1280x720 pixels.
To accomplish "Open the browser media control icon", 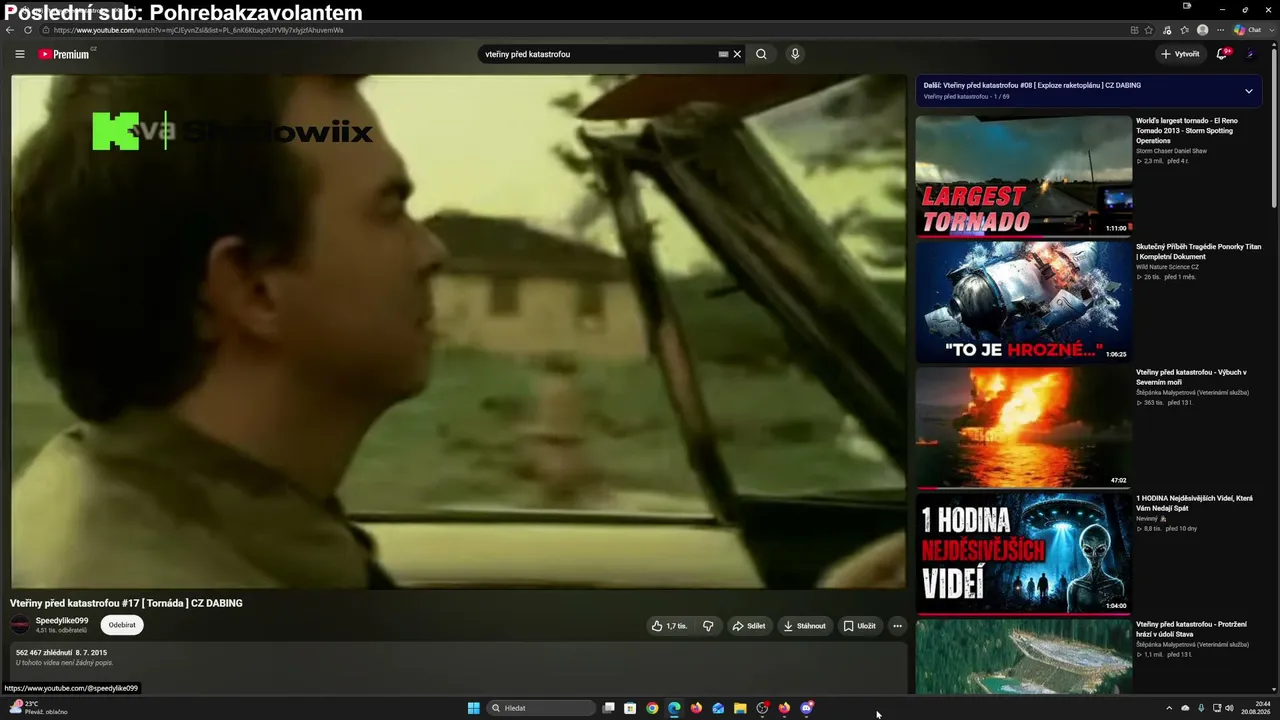I will coord(1167,30).
